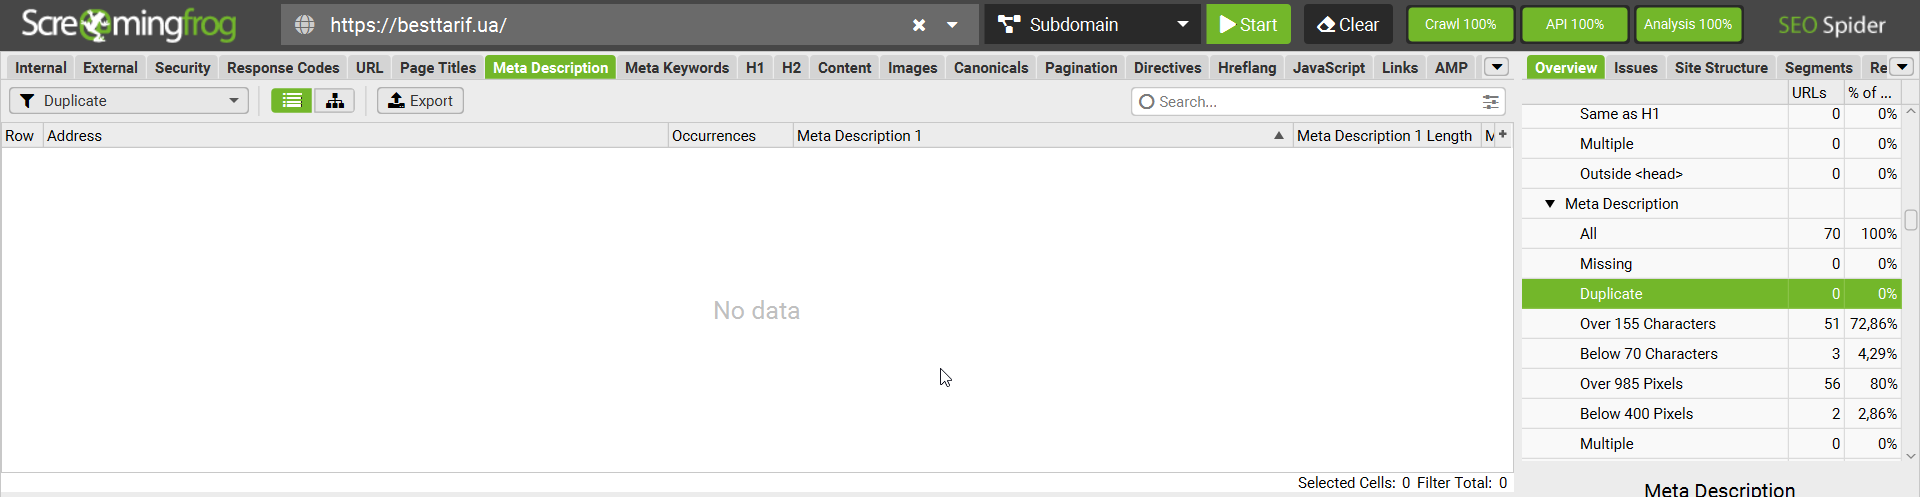
Task: Select the All meta description row
Action: [x=1710, y=234]
